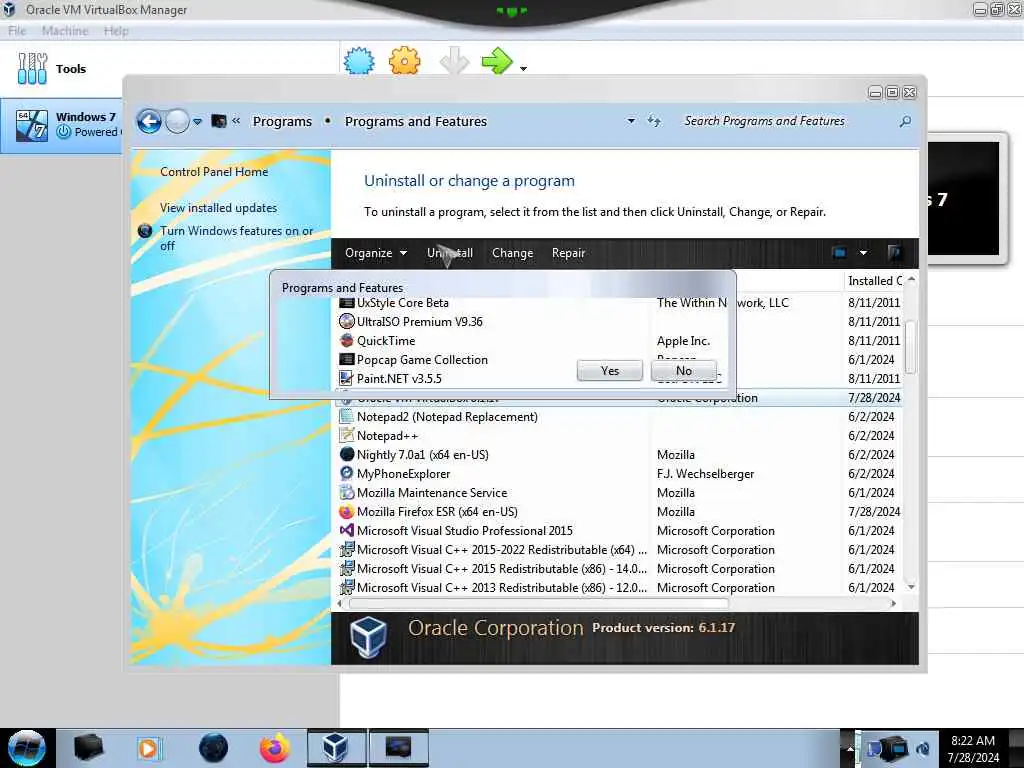Click the vertical scrollbar thumb of program list
Viewport: 1024px width, 768px height.
(911, 347)
